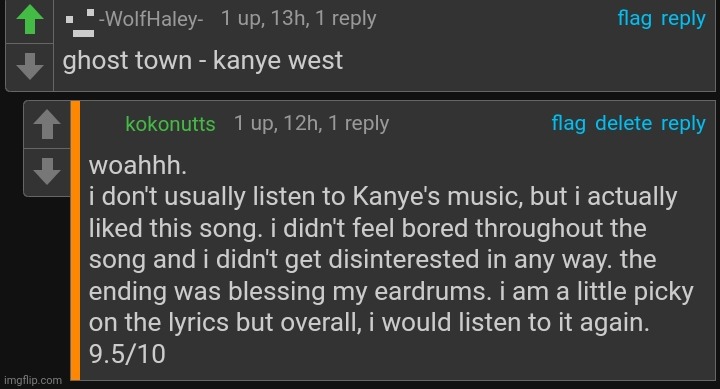Click the "1 up, 12h, 1 reply" info text
Image resolution: width=720 pixels, height=389 pixels.
pos(311,124)
